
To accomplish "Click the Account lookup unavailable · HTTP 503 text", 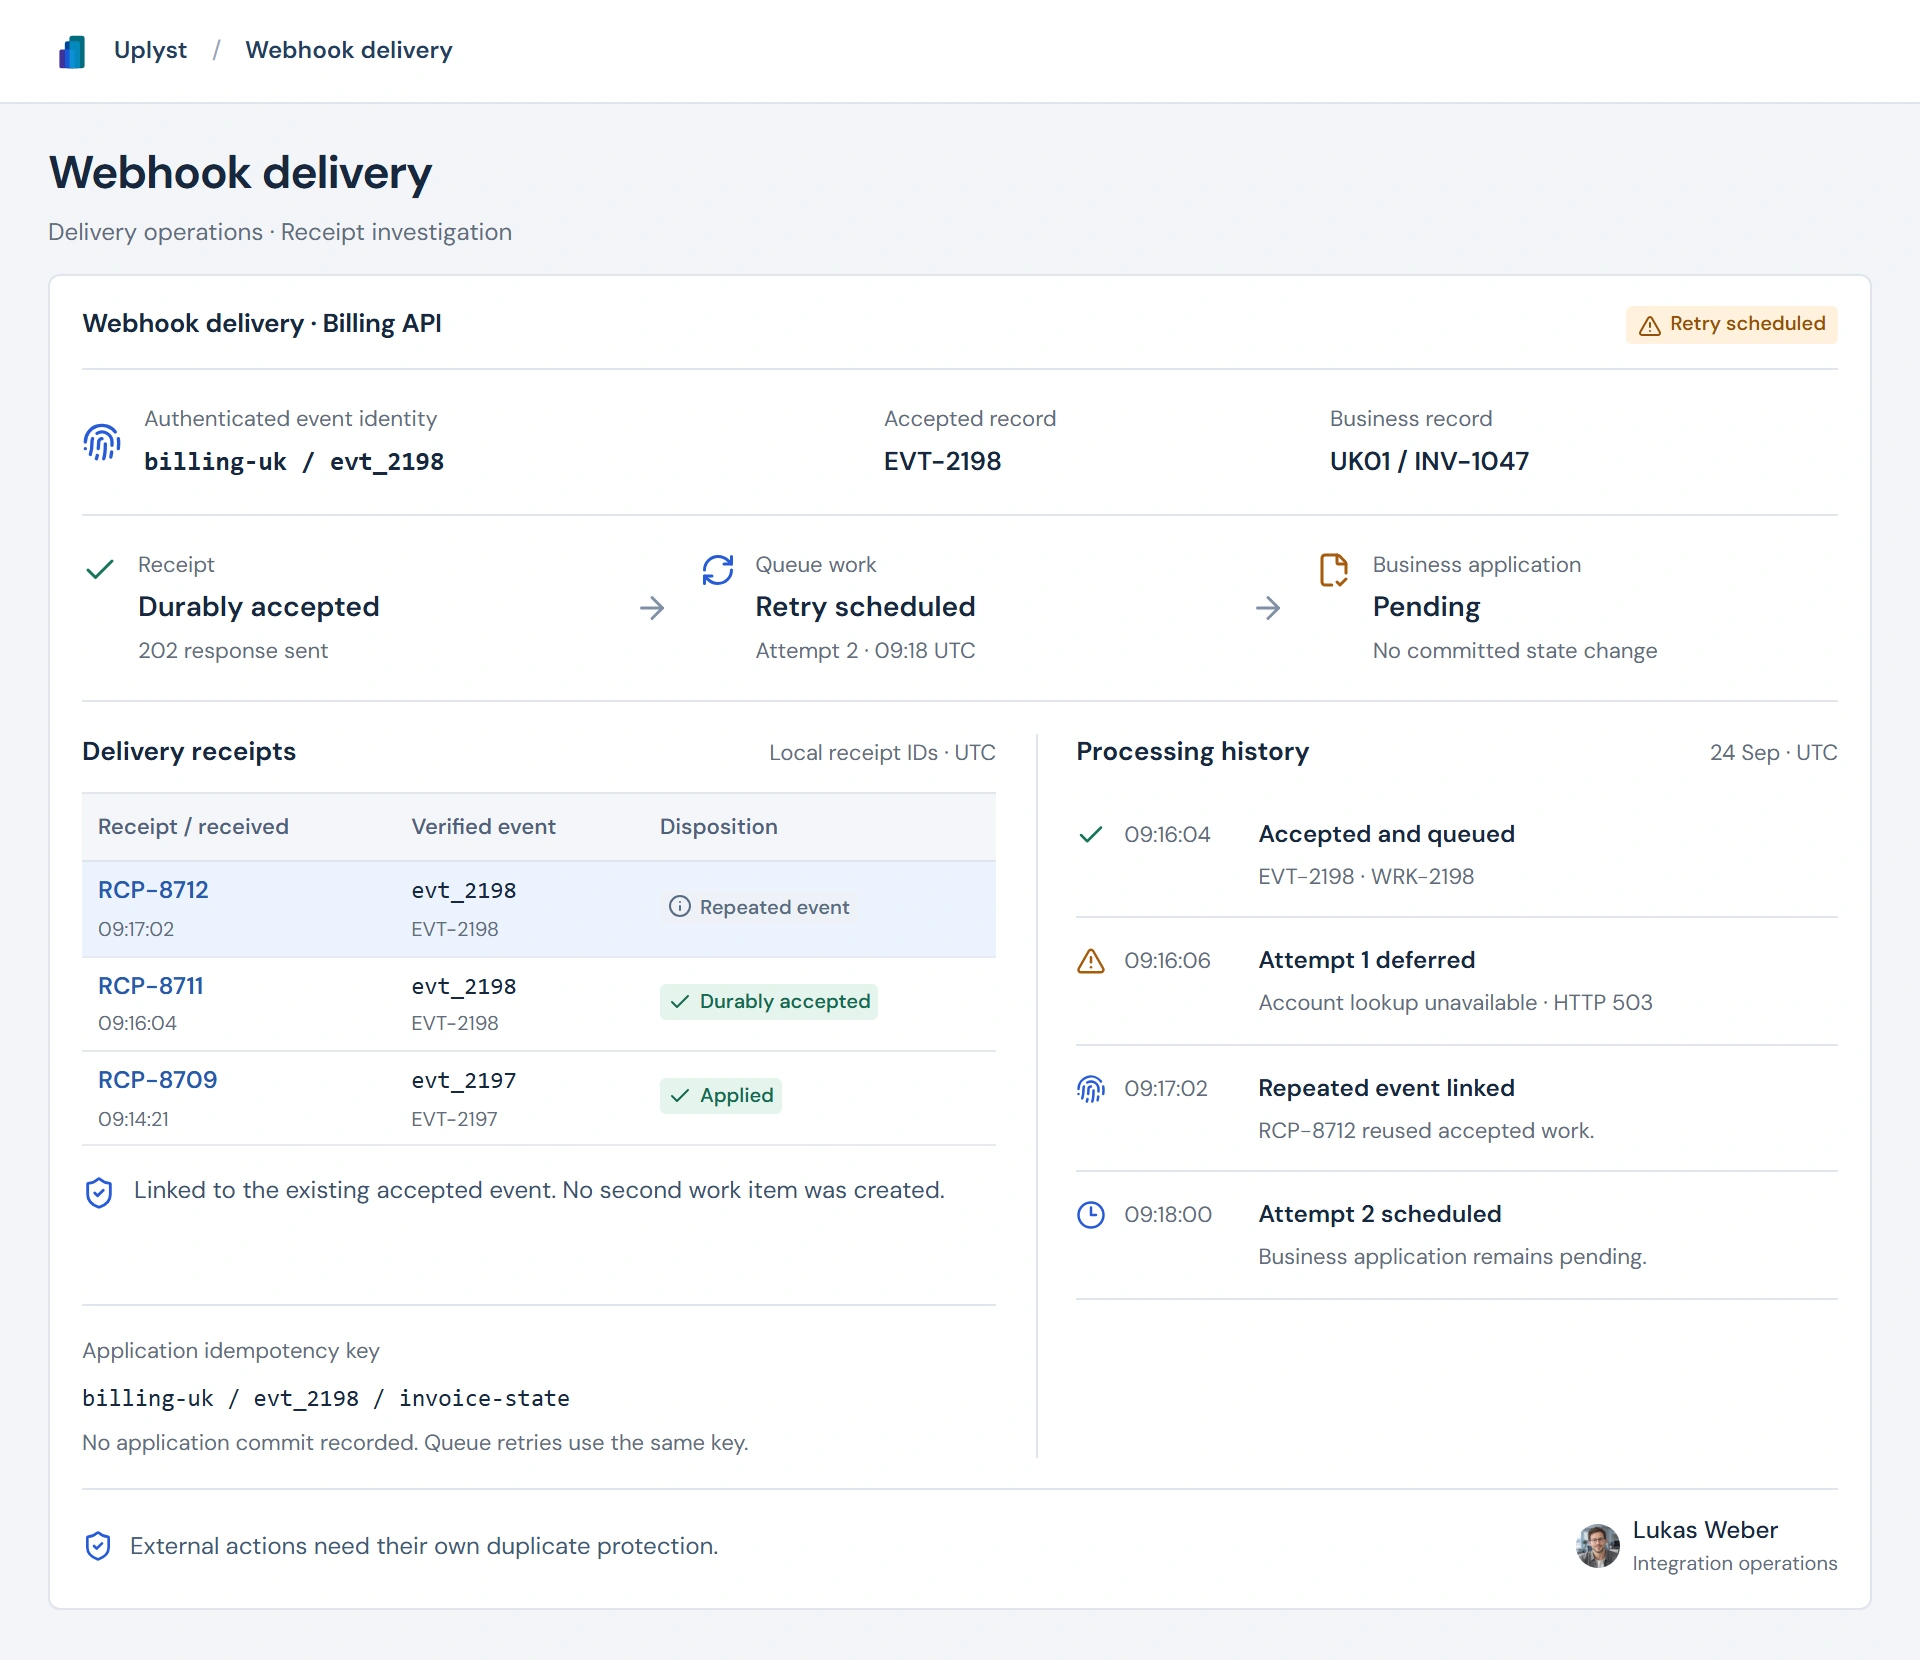I will point(1455,1002).
